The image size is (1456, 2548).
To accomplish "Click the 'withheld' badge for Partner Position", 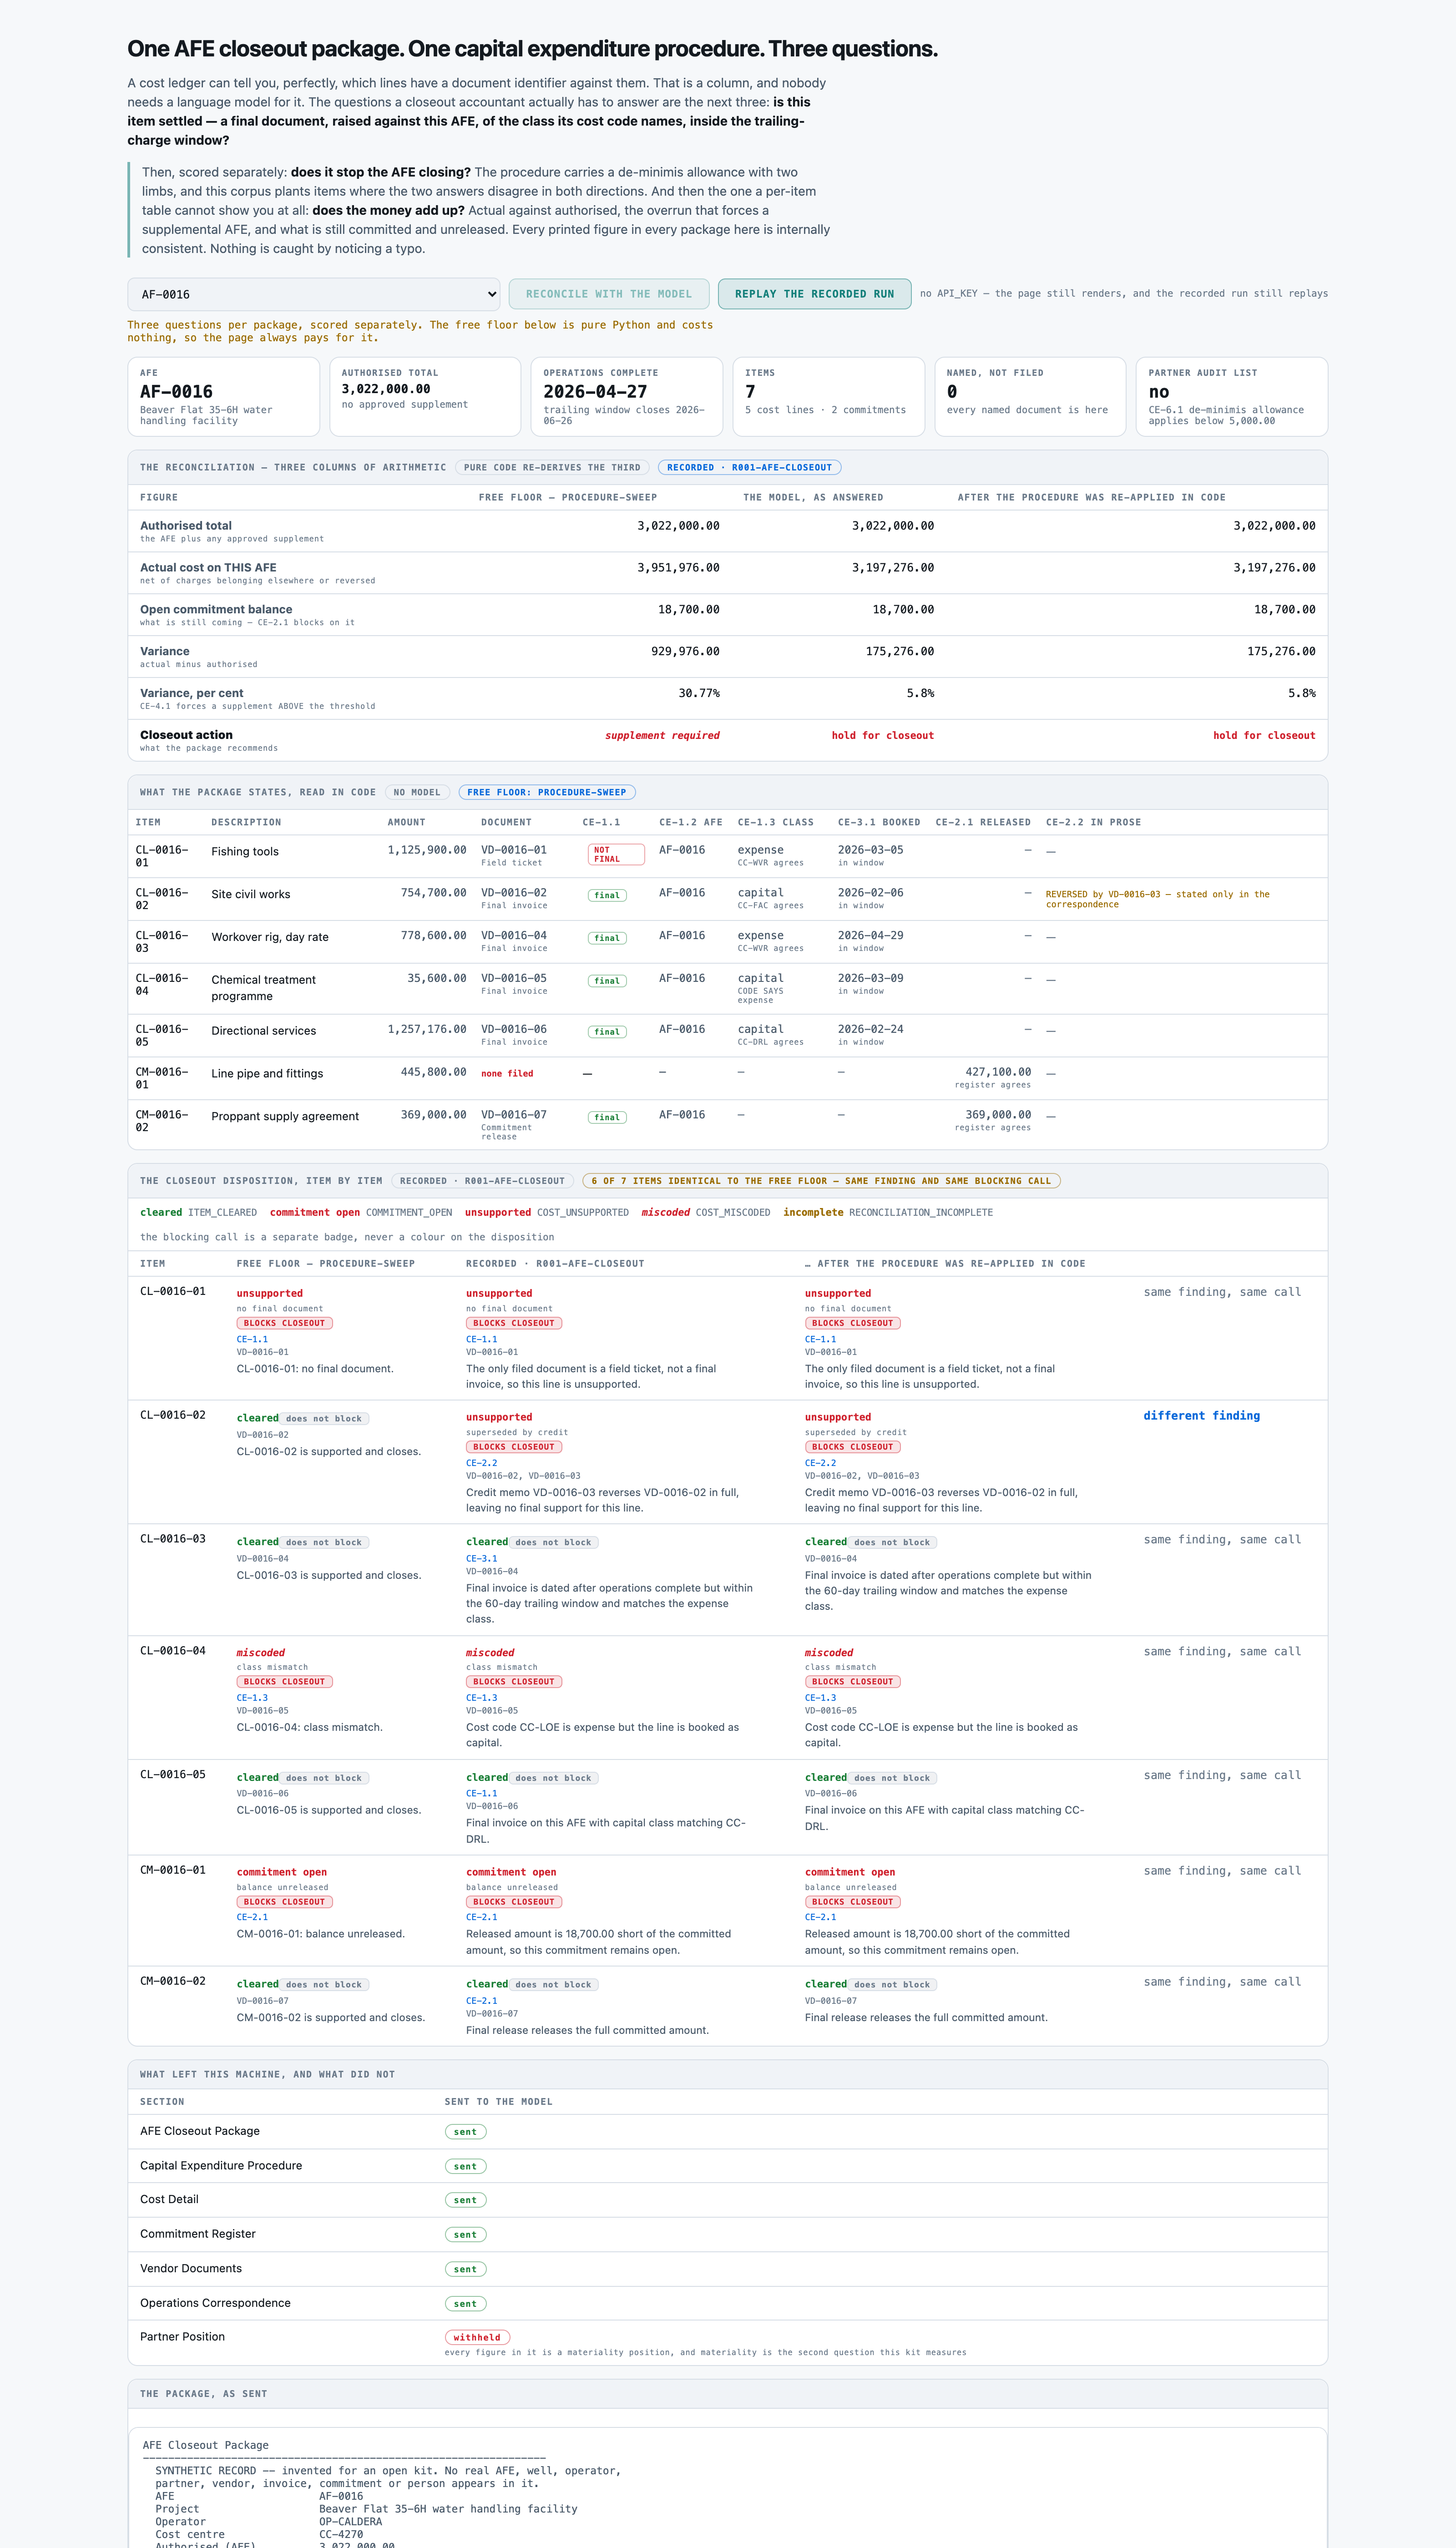I will click(477, 2337).
